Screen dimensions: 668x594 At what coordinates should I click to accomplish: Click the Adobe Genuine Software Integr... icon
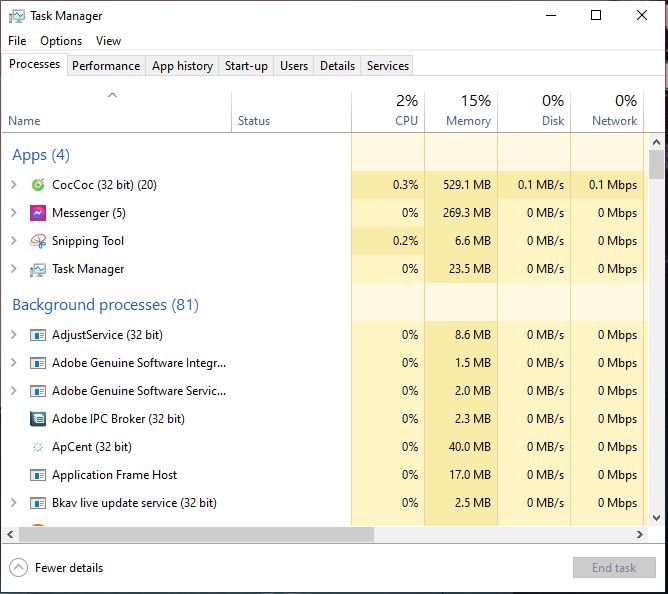coord(38,363)
